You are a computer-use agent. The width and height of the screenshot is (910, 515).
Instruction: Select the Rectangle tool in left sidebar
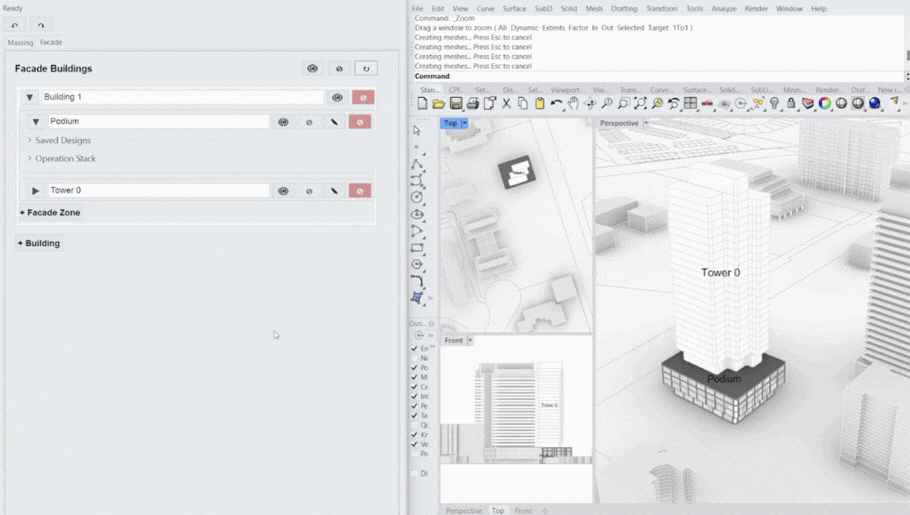coord(417,248)
